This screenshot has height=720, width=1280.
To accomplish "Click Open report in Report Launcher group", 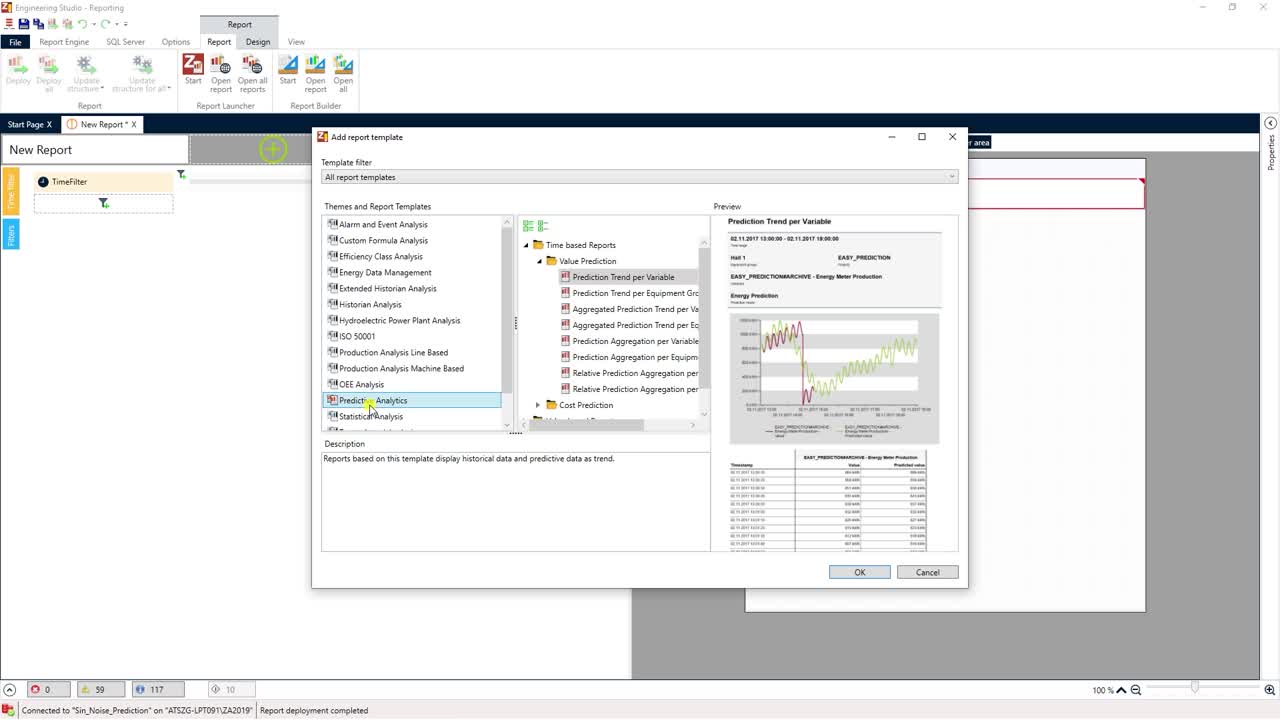I will 220,74.
